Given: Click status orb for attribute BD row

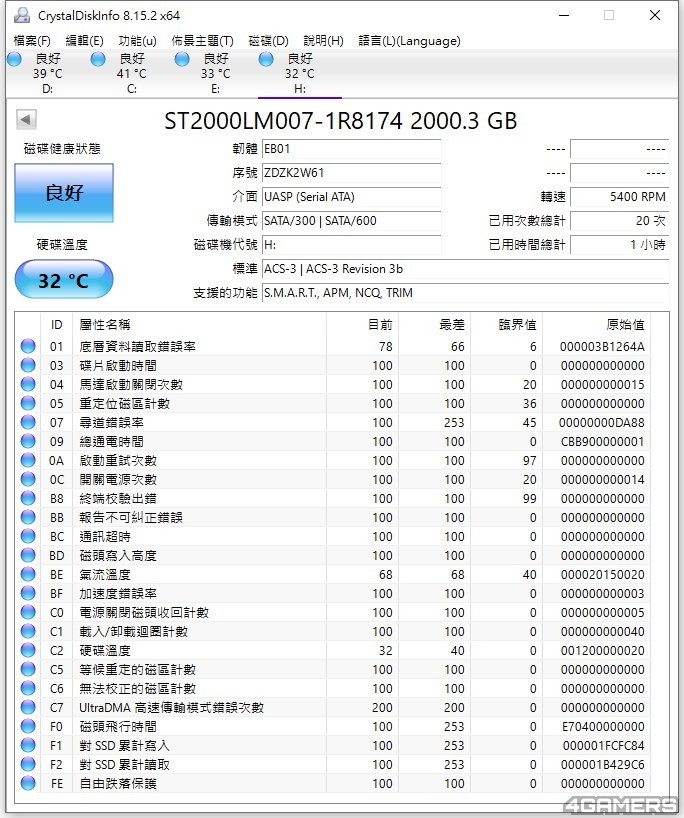Looking at the screenshot, I should click(28, 555).
